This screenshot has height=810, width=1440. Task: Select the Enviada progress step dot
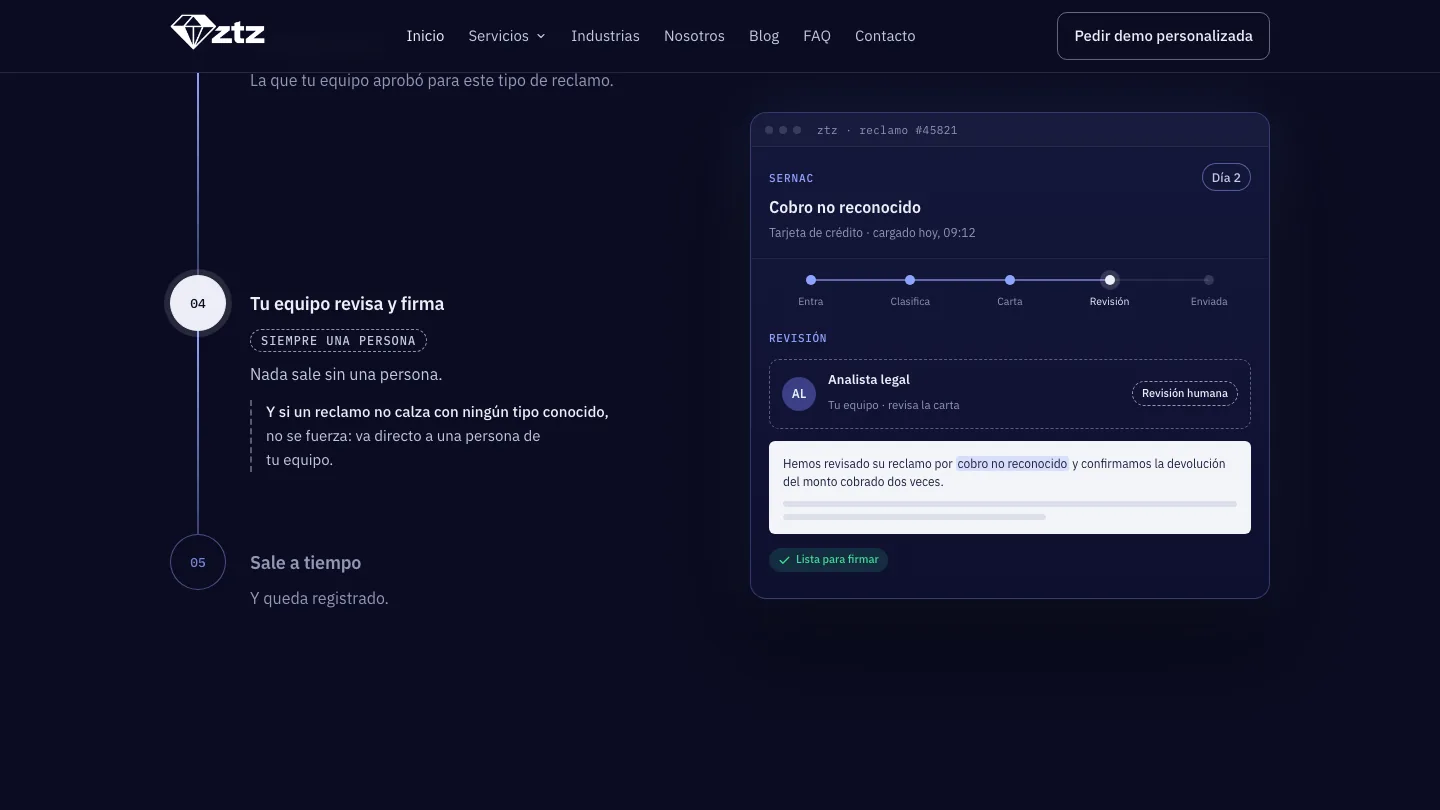pyautogui.click(x=1209, y=280)
